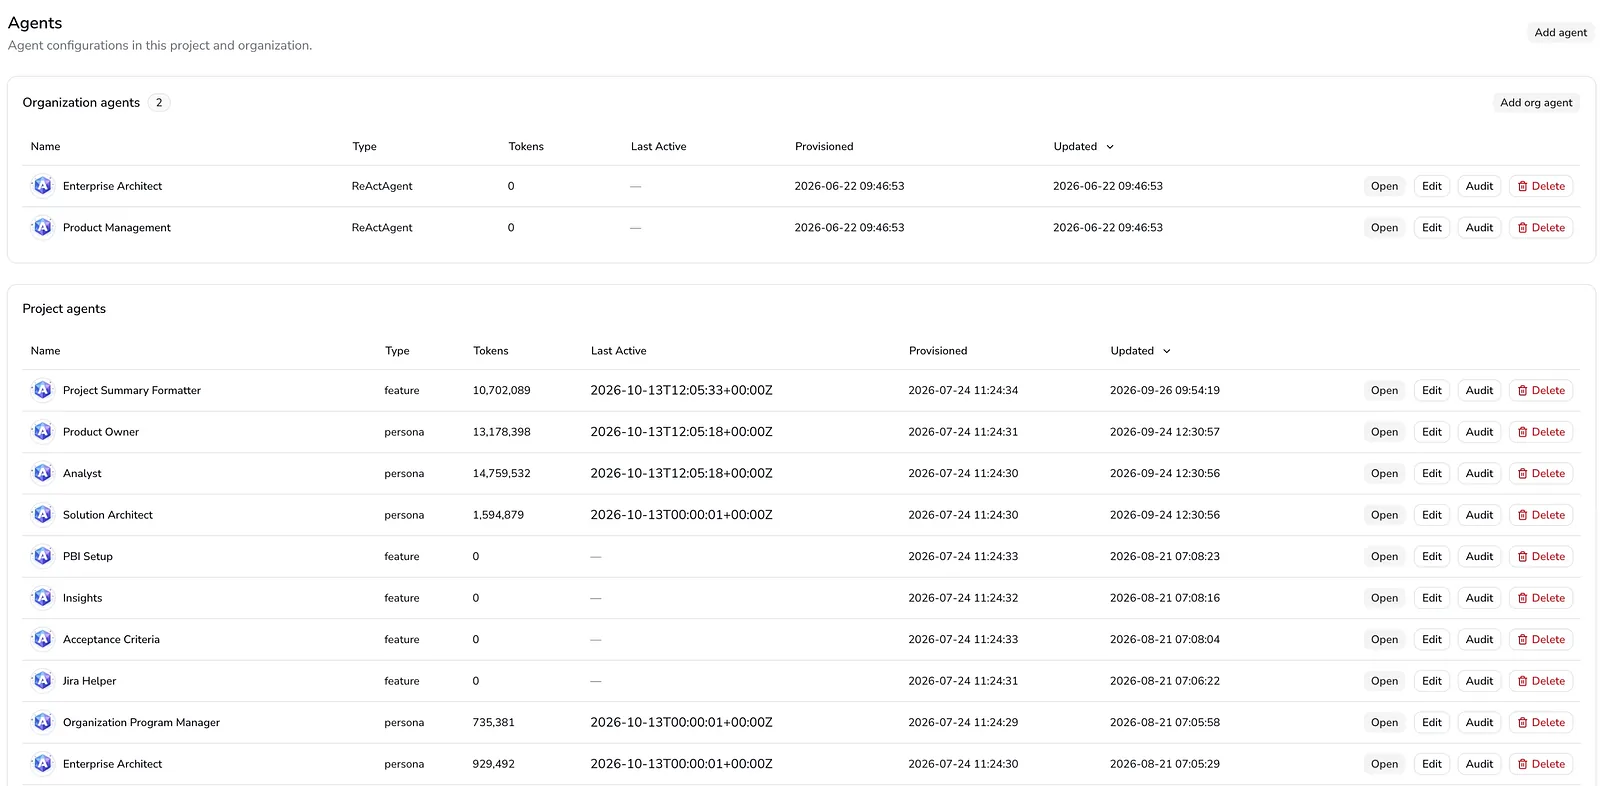
Task: Click the PBI Setup agent avatar icon
Action: pos(42,556)
